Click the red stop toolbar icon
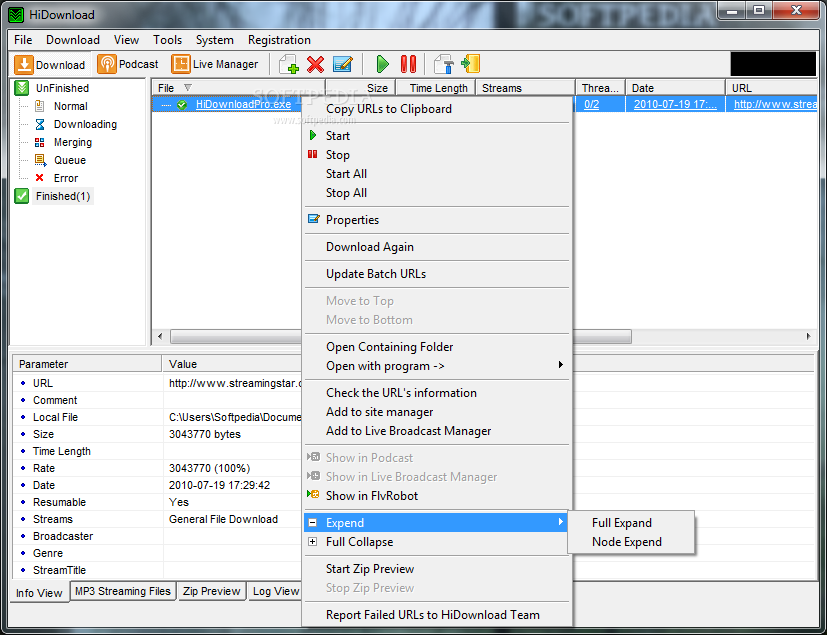This screenshot has height=635, width=827. coord(408,64)
